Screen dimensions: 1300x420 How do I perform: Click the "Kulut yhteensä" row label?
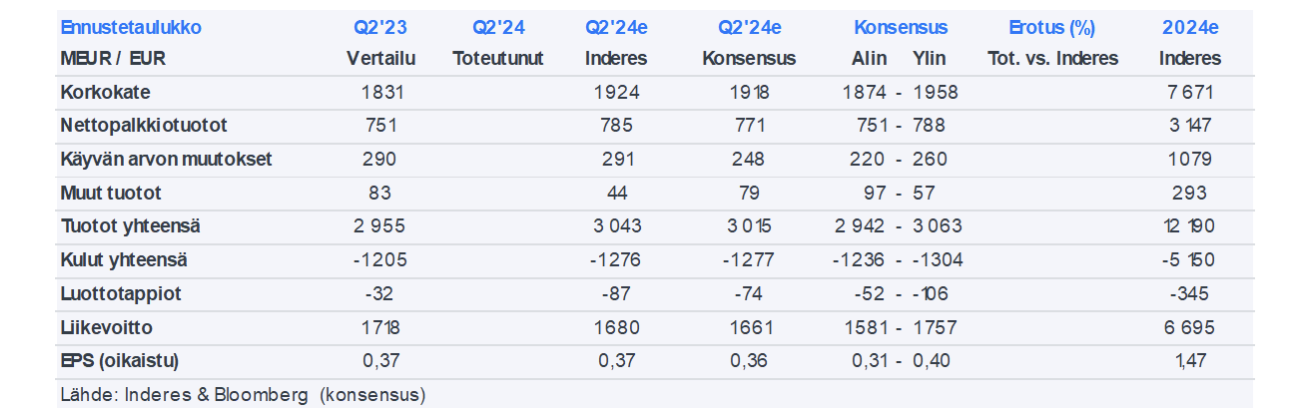click(x=123, y=260)
